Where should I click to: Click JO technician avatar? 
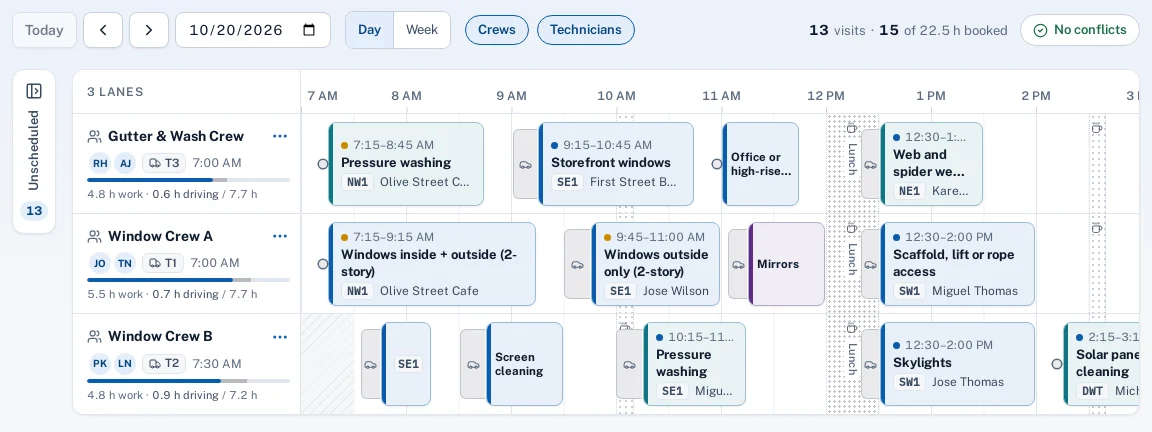click(100, 263)
